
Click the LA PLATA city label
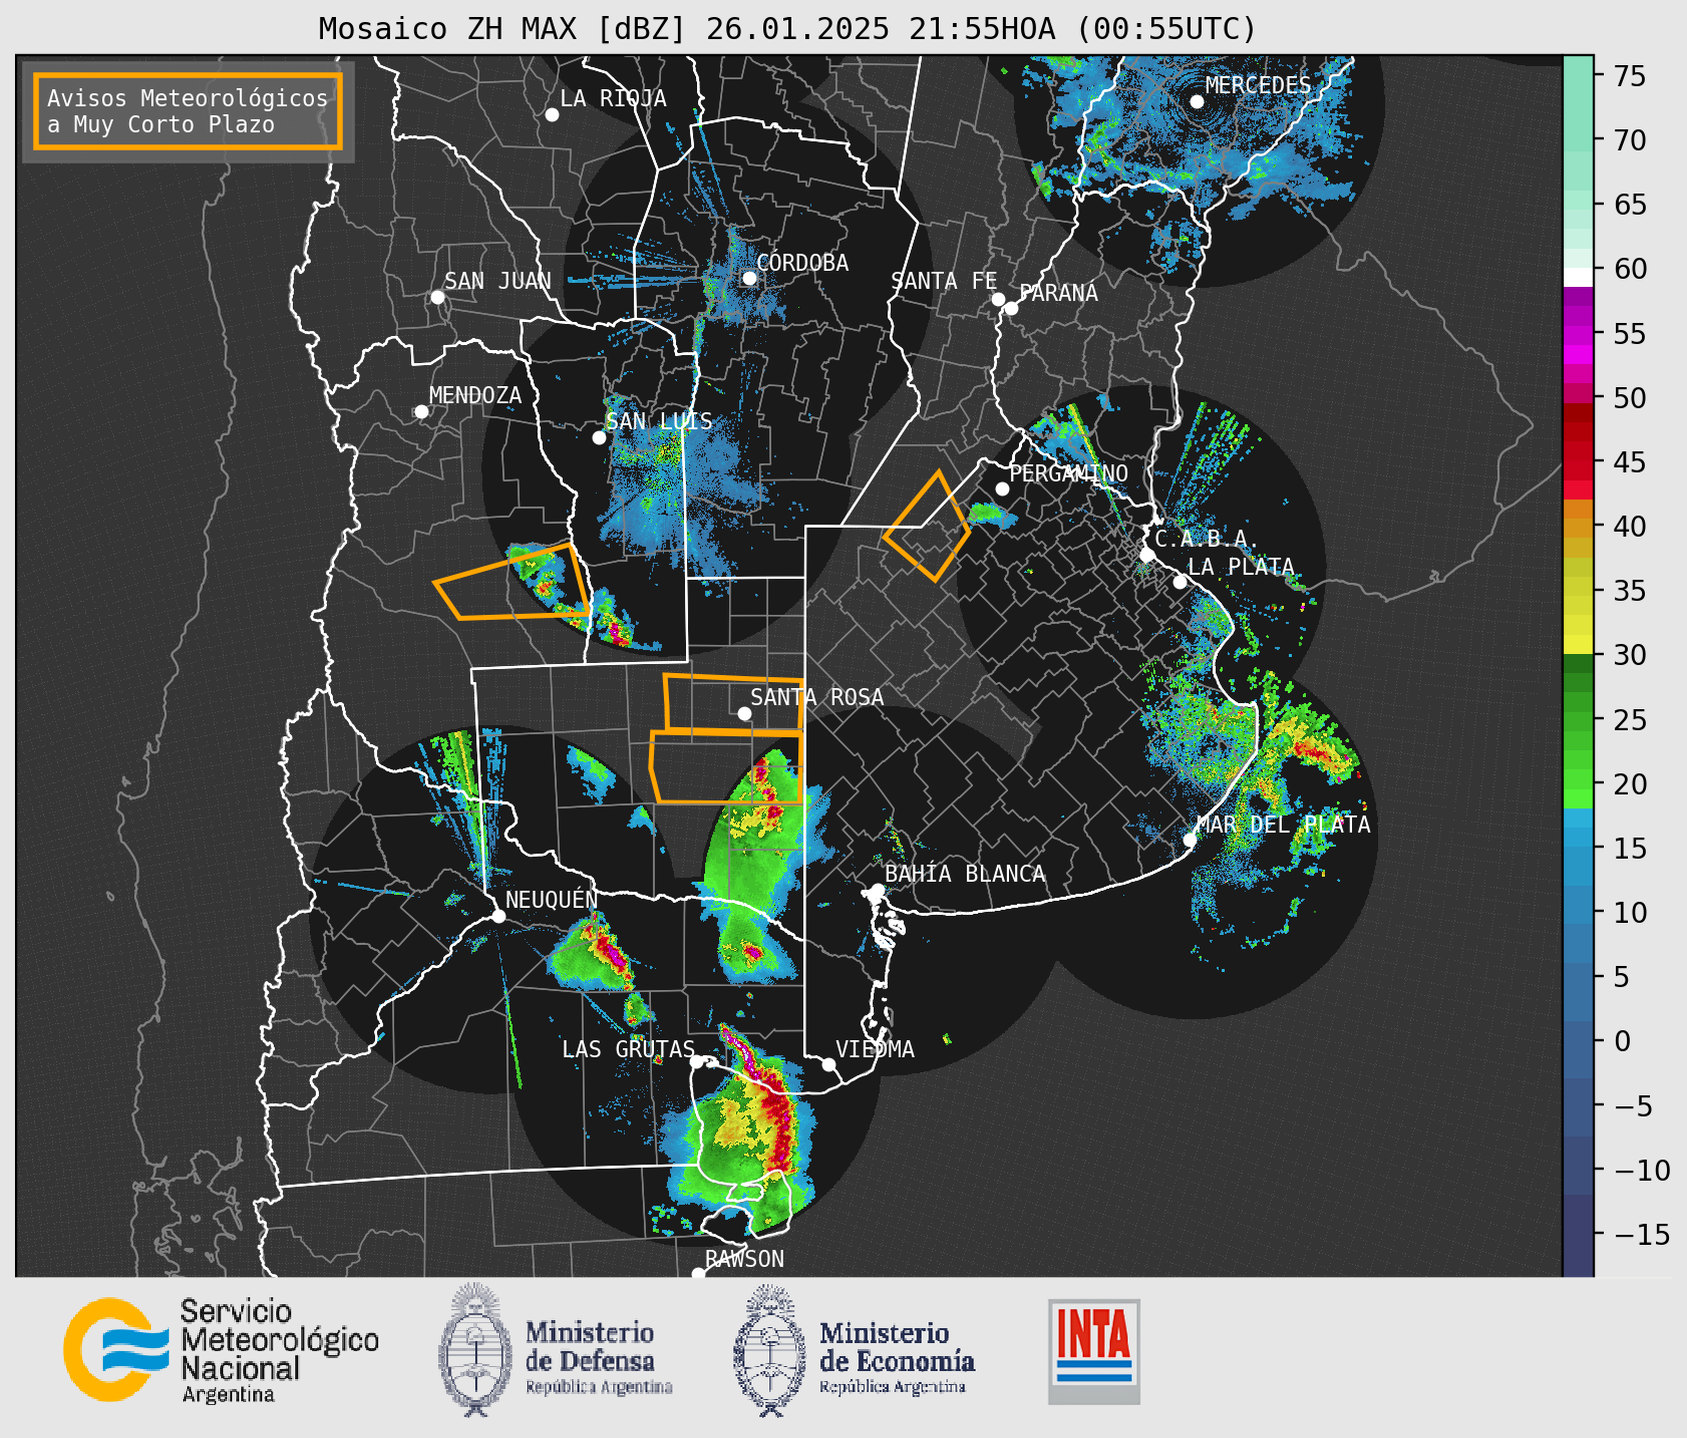click(1241, 567)
